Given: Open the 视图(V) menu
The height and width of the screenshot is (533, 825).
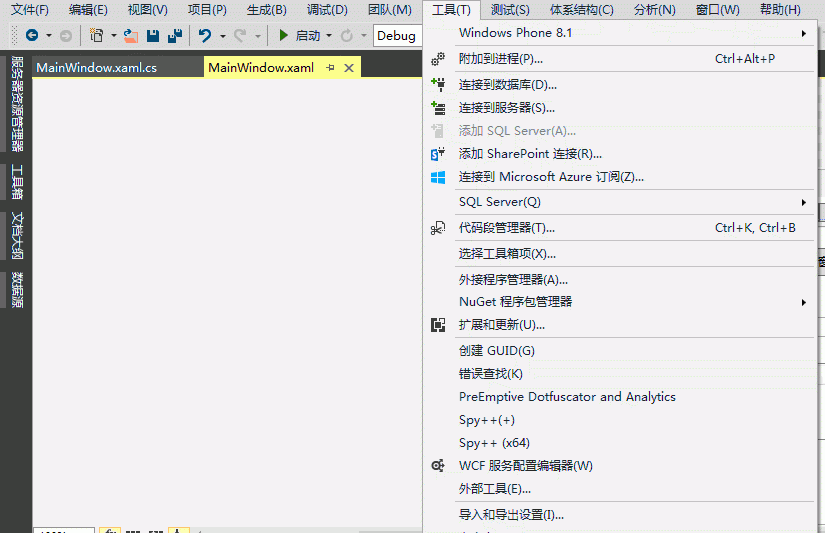Looking at the screenshot, I should (x=147, y=9).
